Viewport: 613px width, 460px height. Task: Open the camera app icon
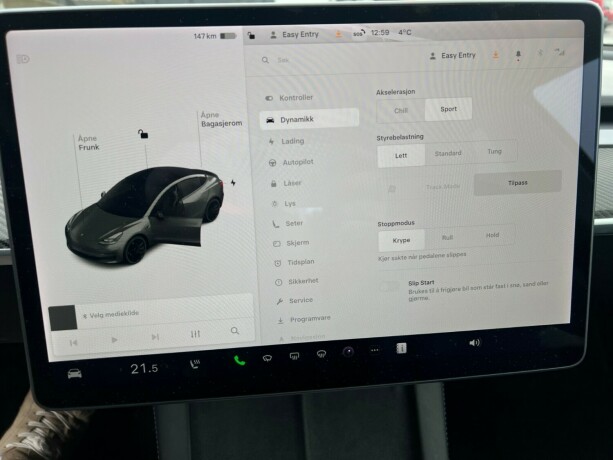(x=348, y=352)
